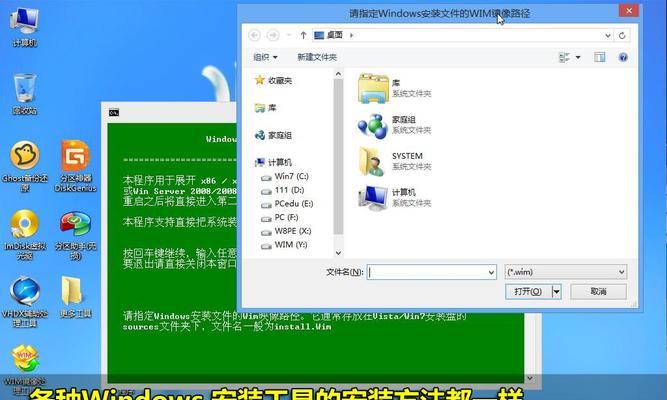Select 收藏夹 in the navigation pane

pyautogui.click(x=273, y=80)
